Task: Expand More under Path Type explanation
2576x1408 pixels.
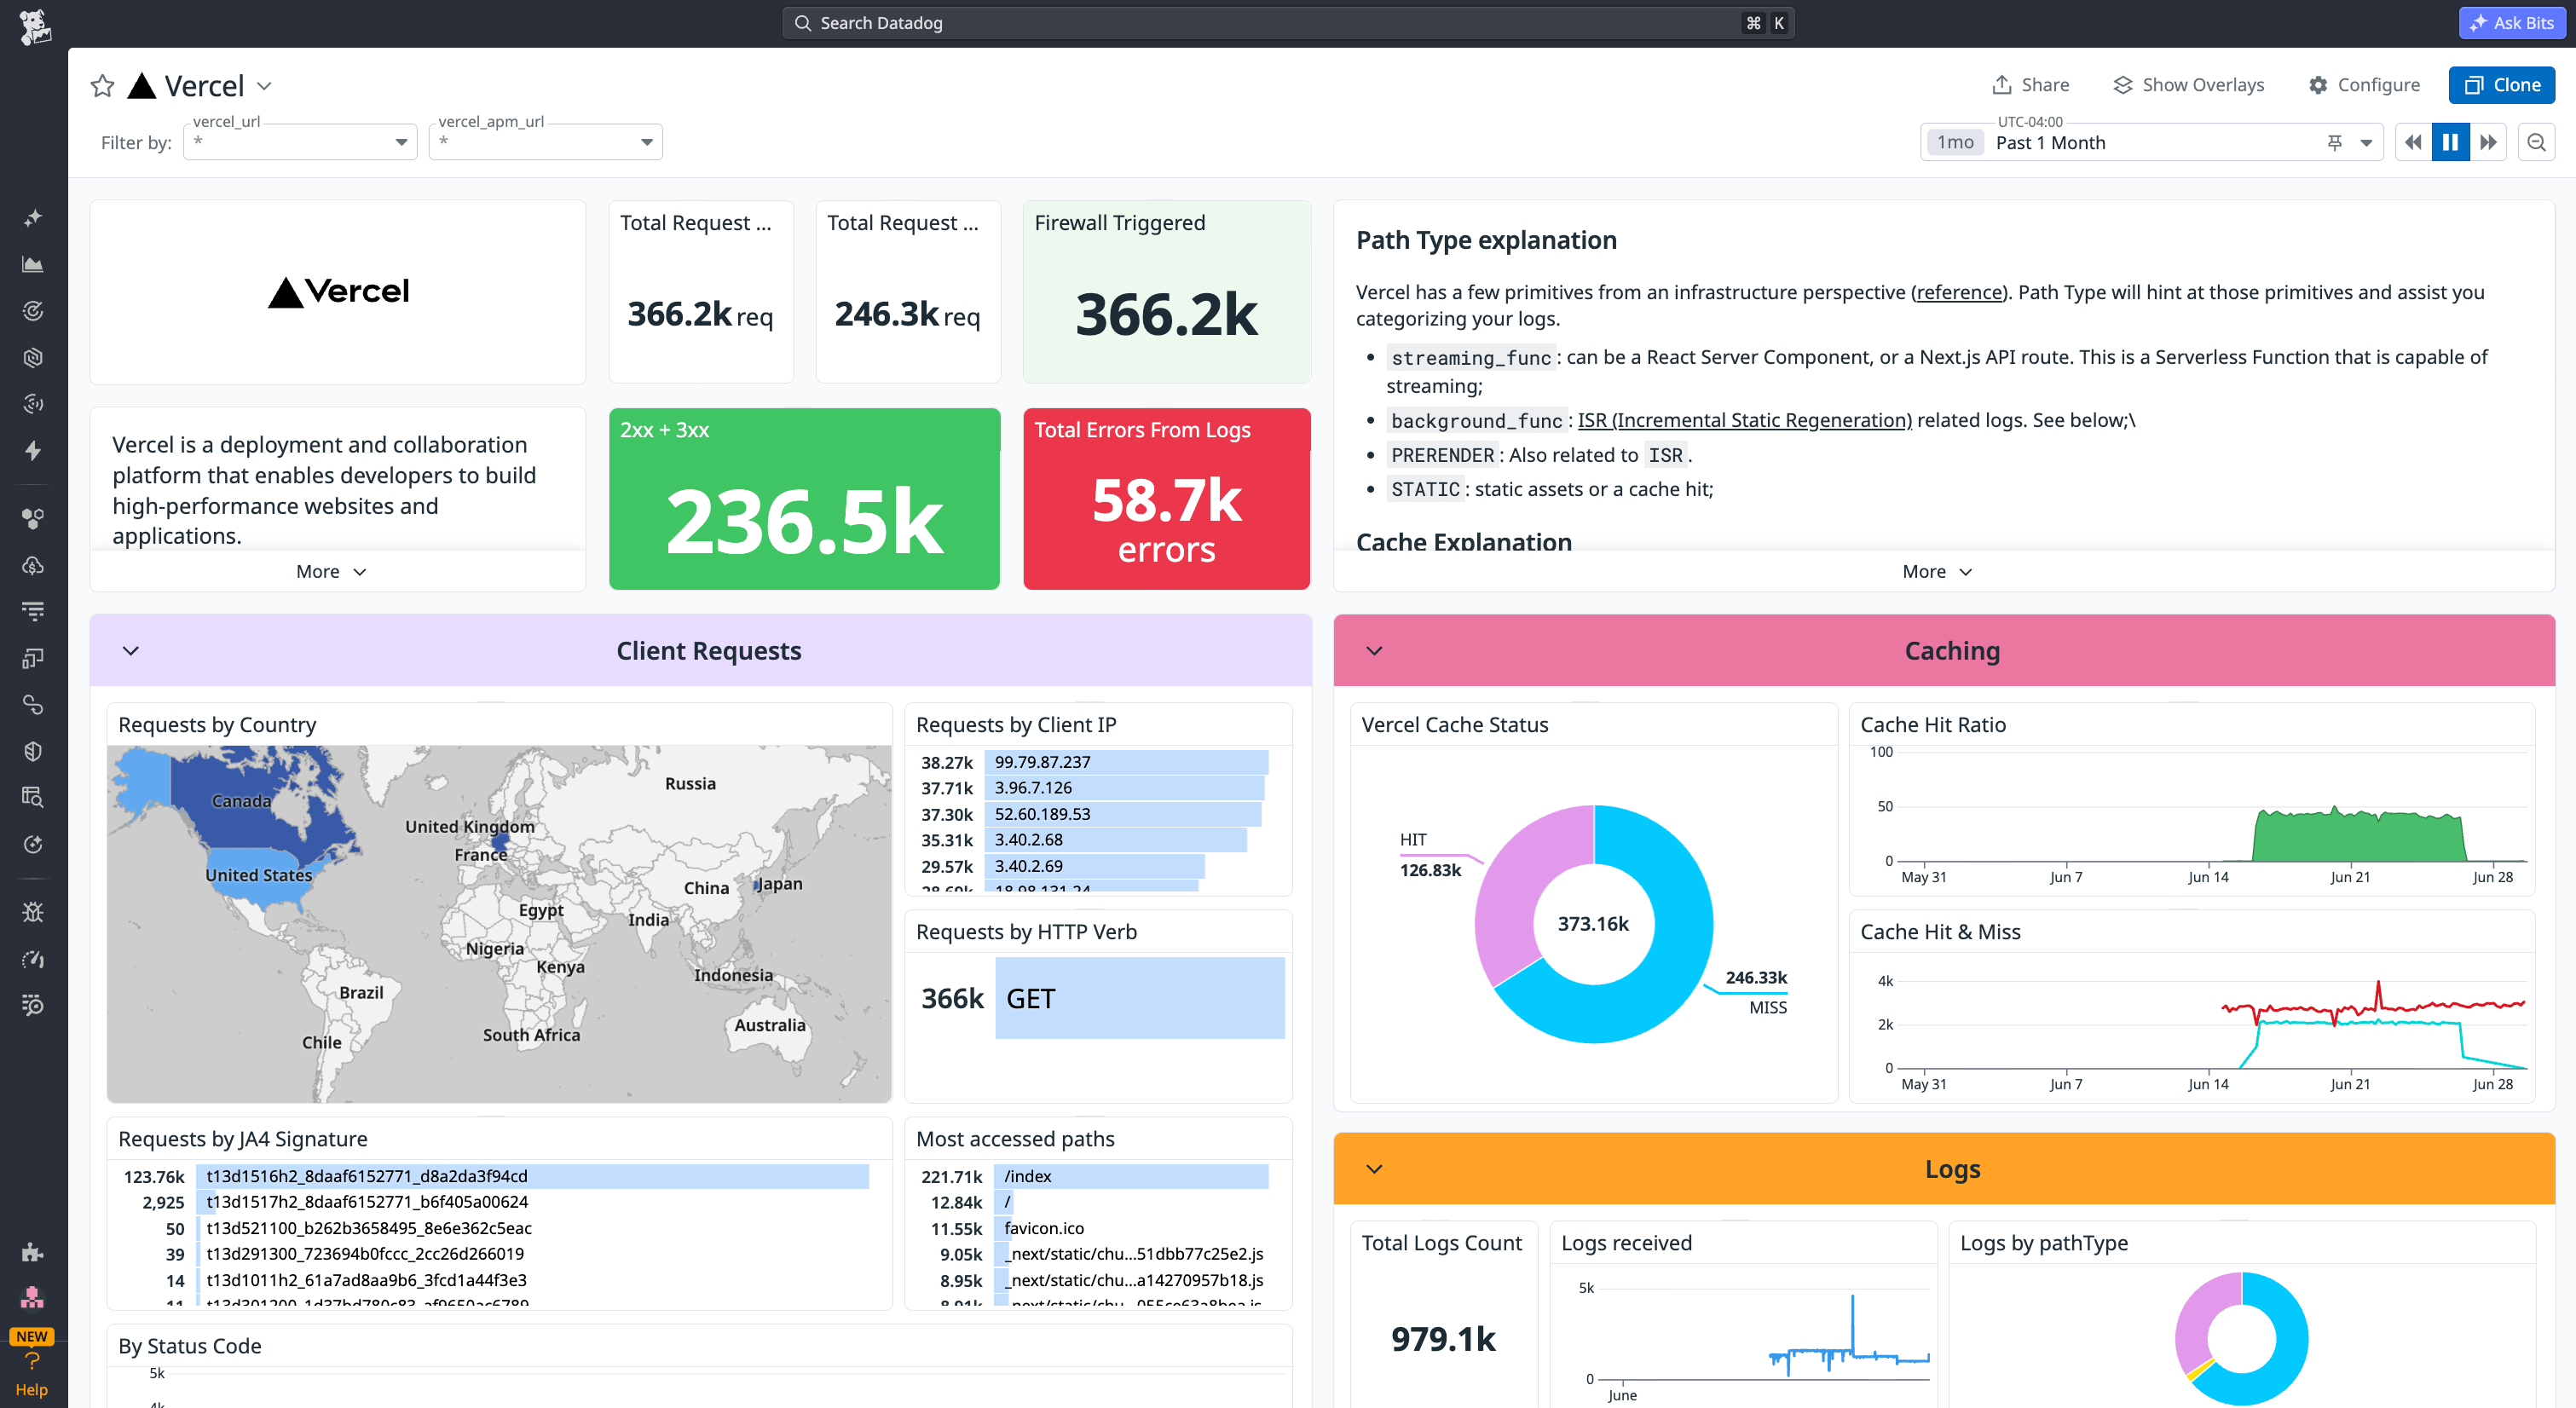Action: point(1936,572)
